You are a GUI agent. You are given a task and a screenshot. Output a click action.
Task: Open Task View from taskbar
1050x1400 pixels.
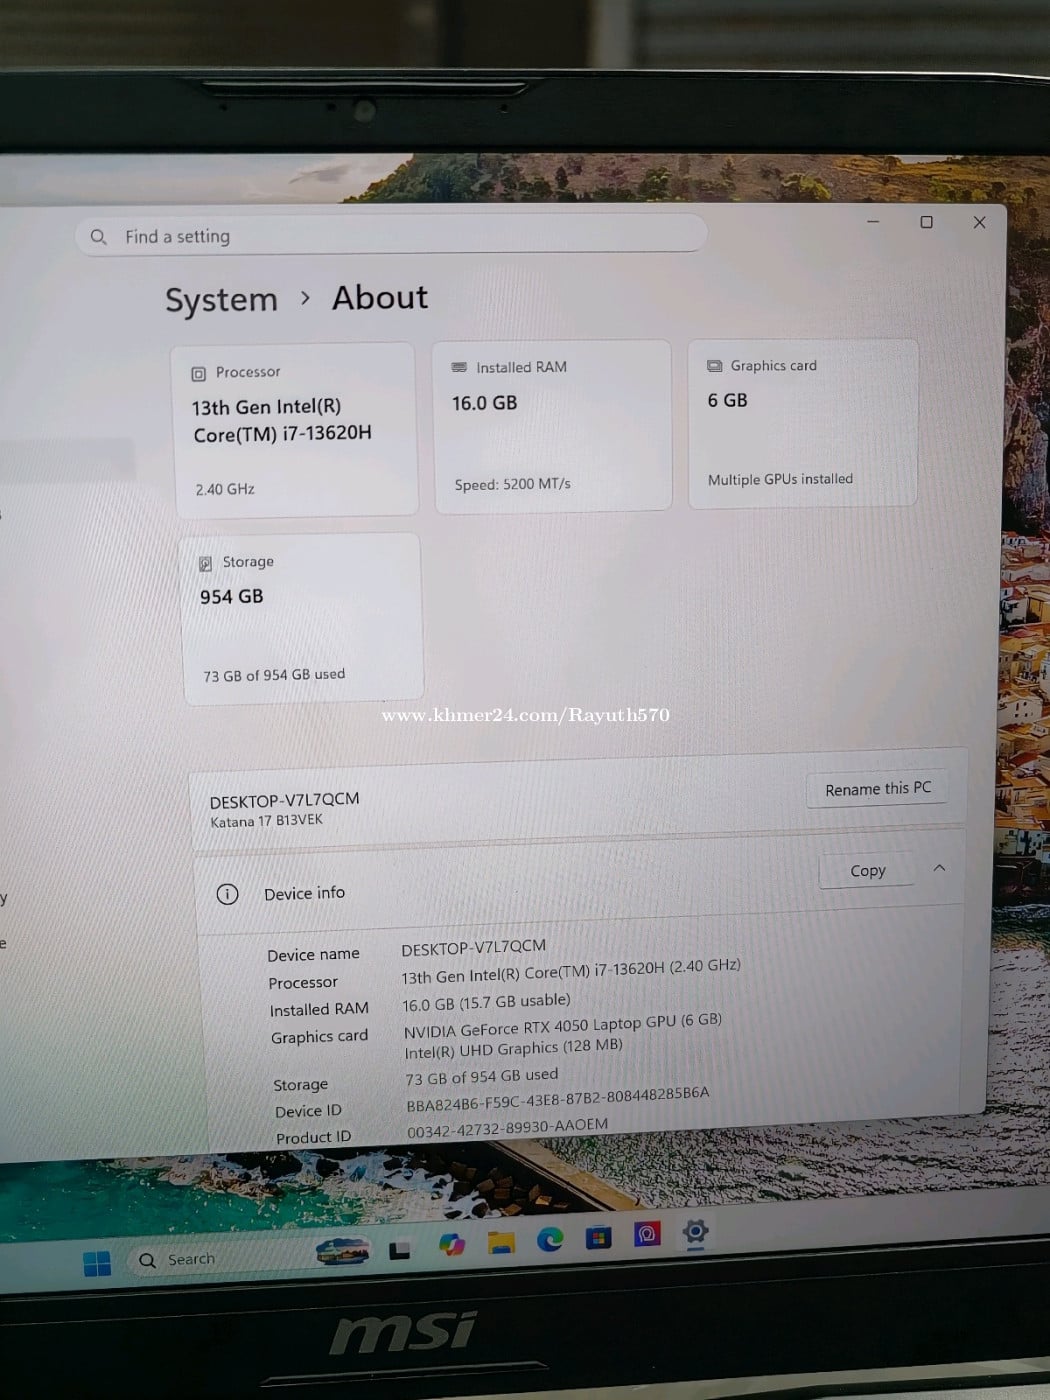point(399,1250)
